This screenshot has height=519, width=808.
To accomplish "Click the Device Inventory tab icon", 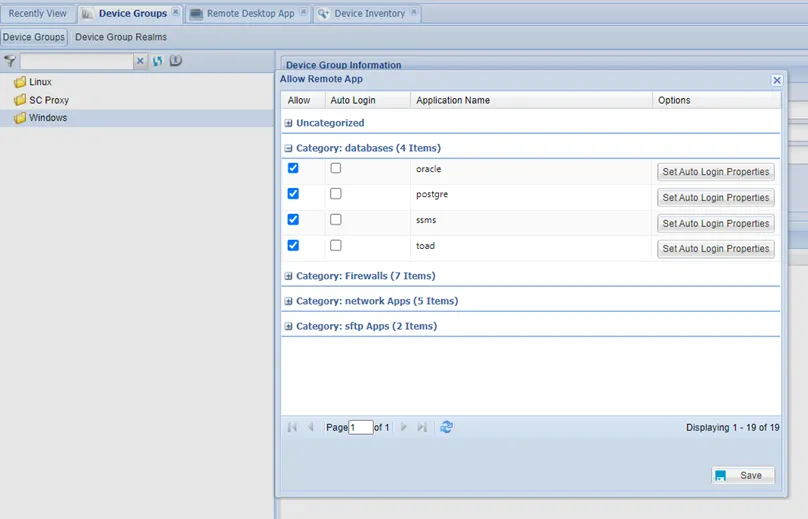I will [323, 14].
